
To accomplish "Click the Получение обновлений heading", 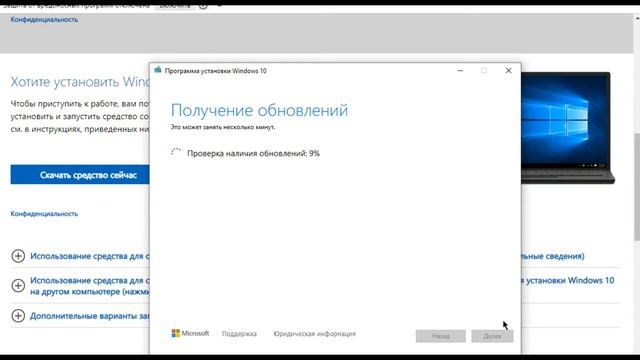I will coord(259,110).
